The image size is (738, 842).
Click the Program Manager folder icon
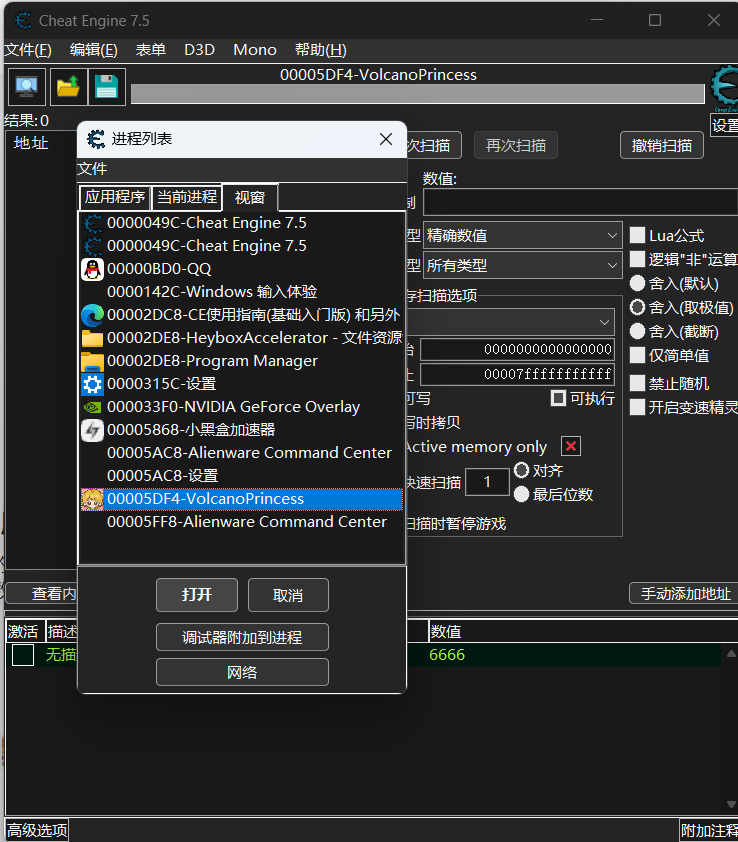click(92, 361)
